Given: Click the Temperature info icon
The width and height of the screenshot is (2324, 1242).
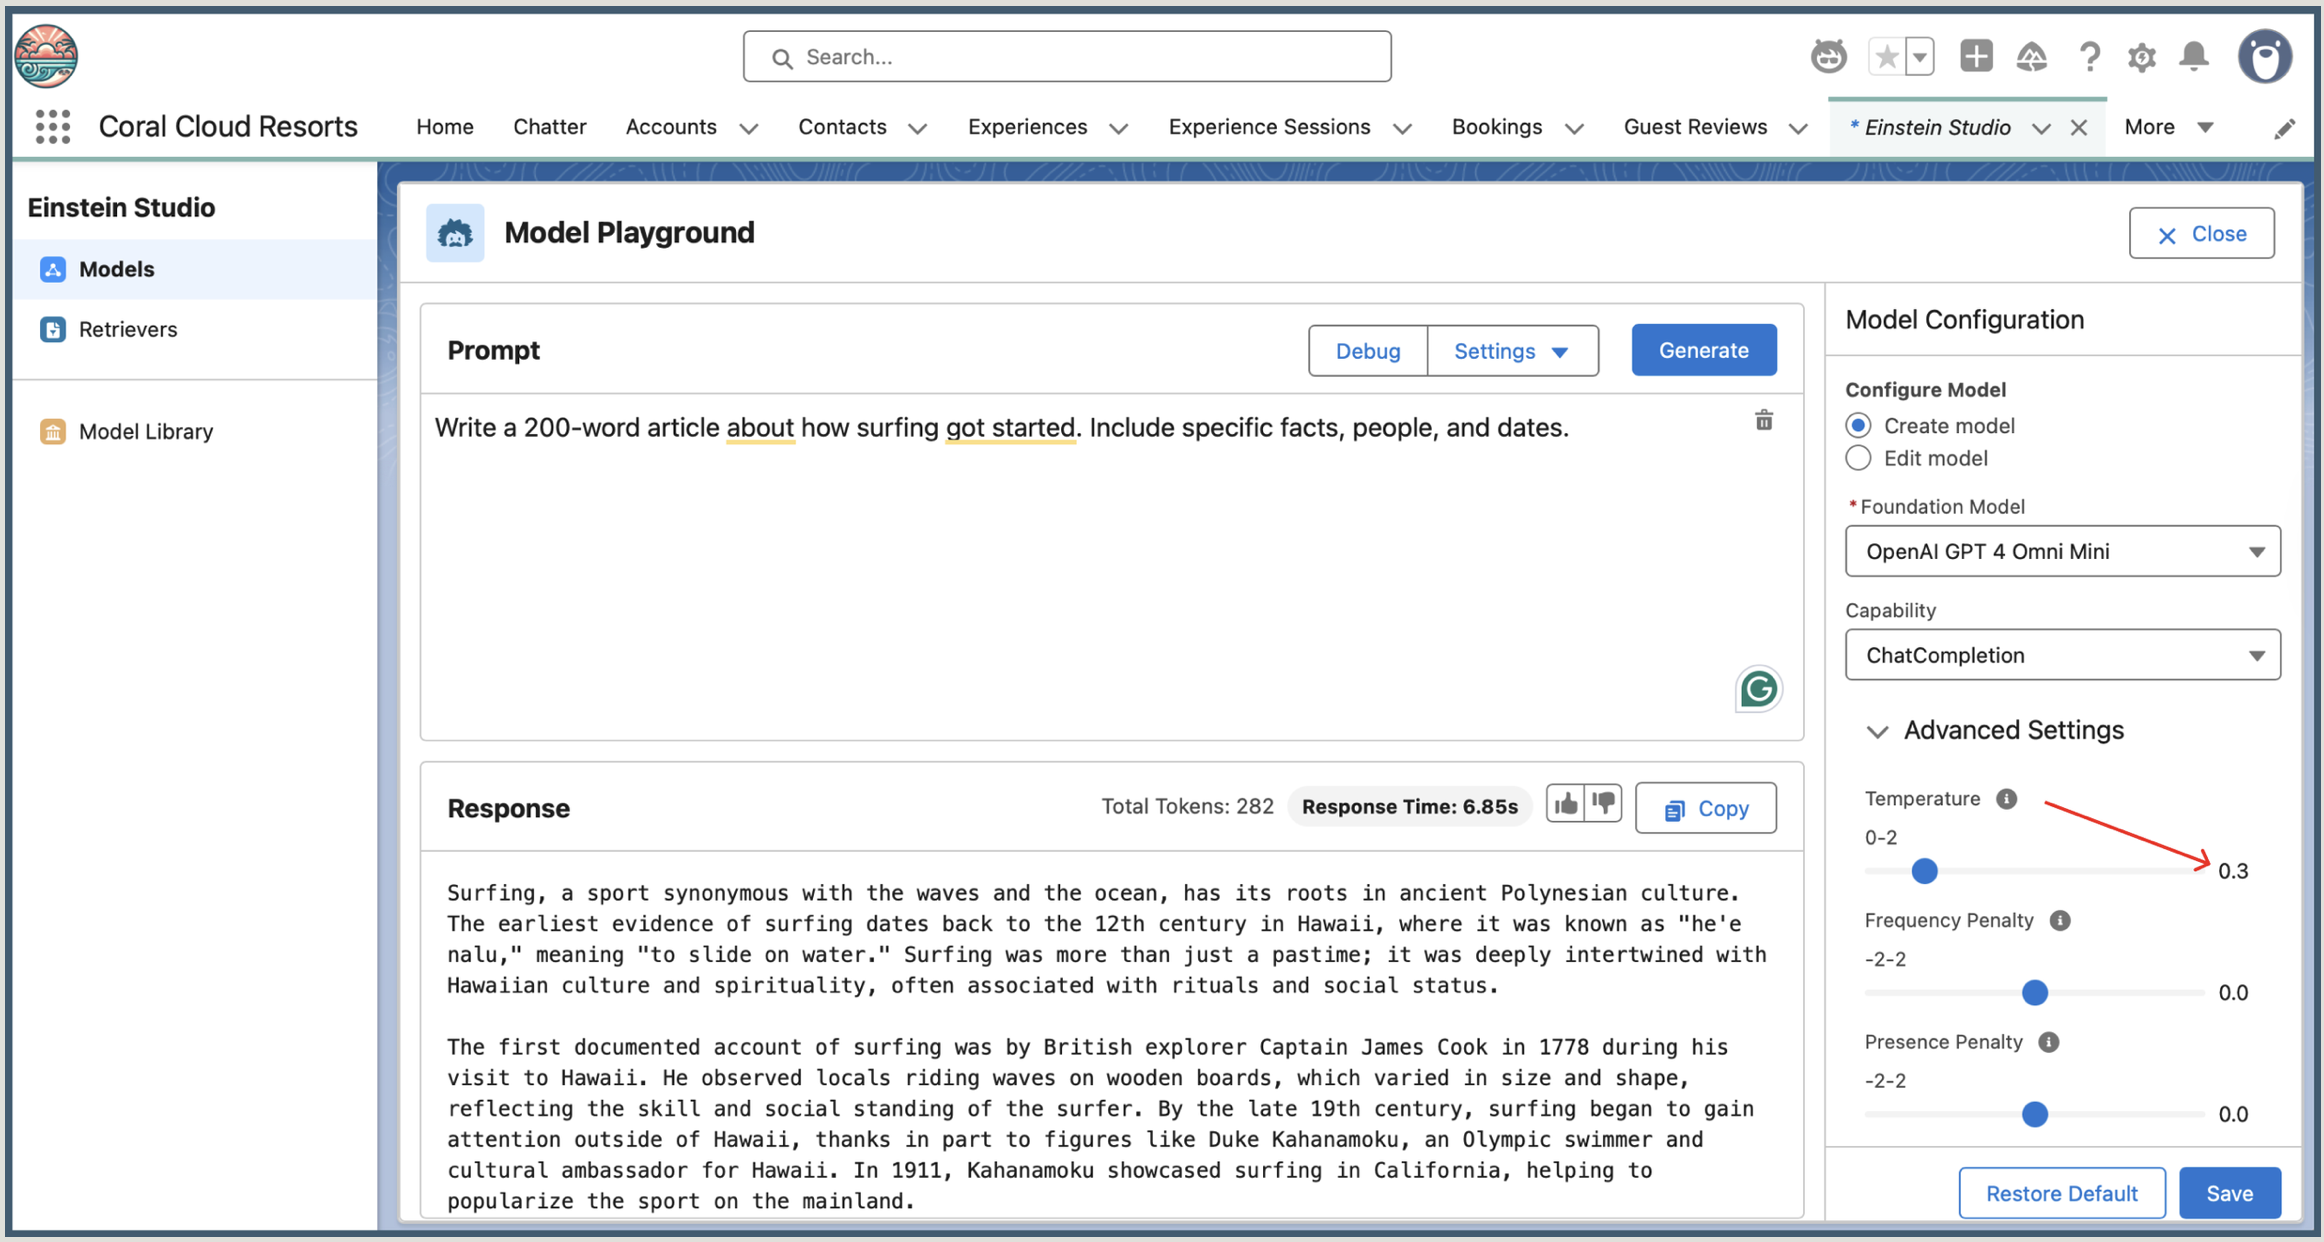Looking at the screenshot, I should coord(2006,799).
